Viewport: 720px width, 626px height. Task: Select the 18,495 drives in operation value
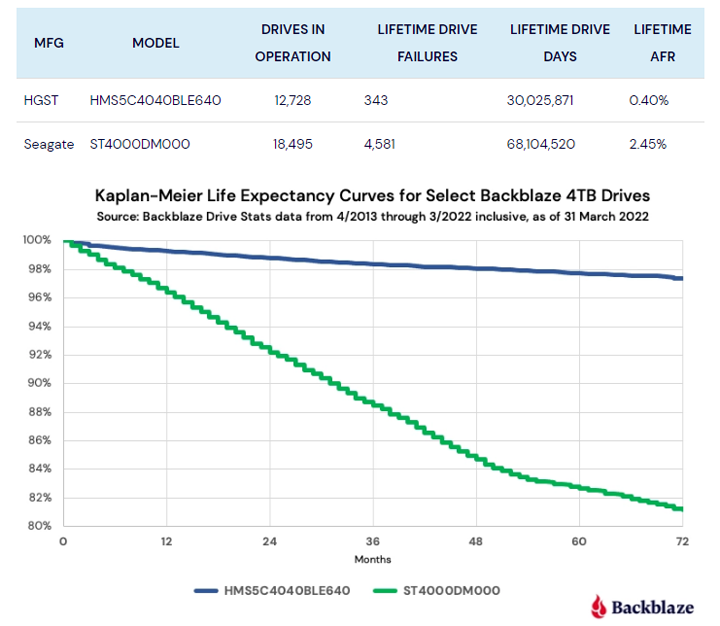pyautogui.click(x=292, y=144)
